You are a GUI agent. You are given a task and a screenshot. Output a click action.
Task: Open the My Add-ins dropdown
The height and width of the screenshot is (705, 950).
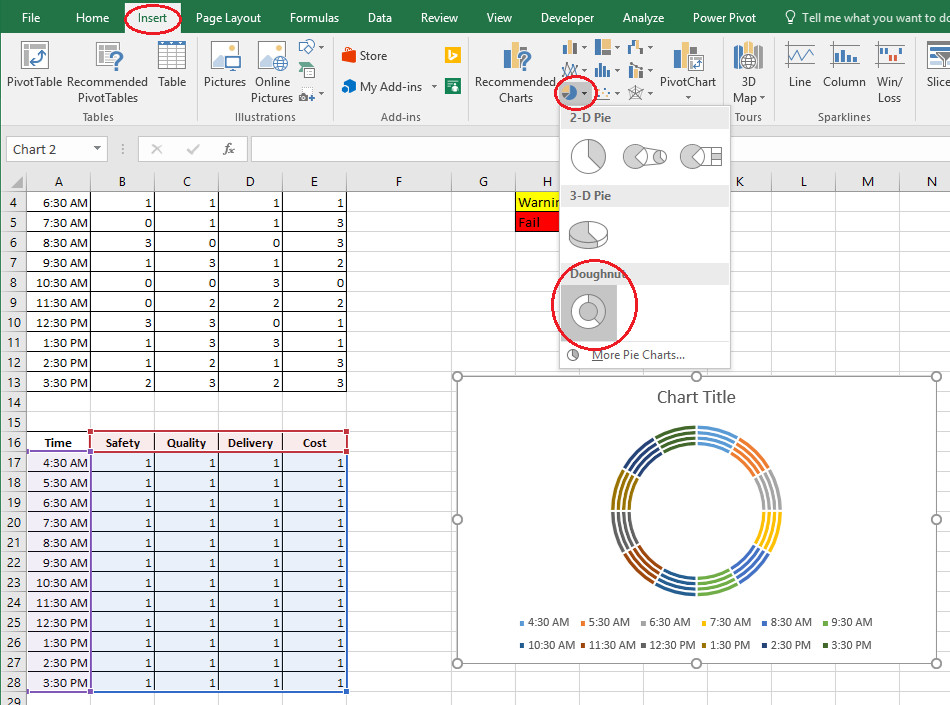(x=434, y=87)
